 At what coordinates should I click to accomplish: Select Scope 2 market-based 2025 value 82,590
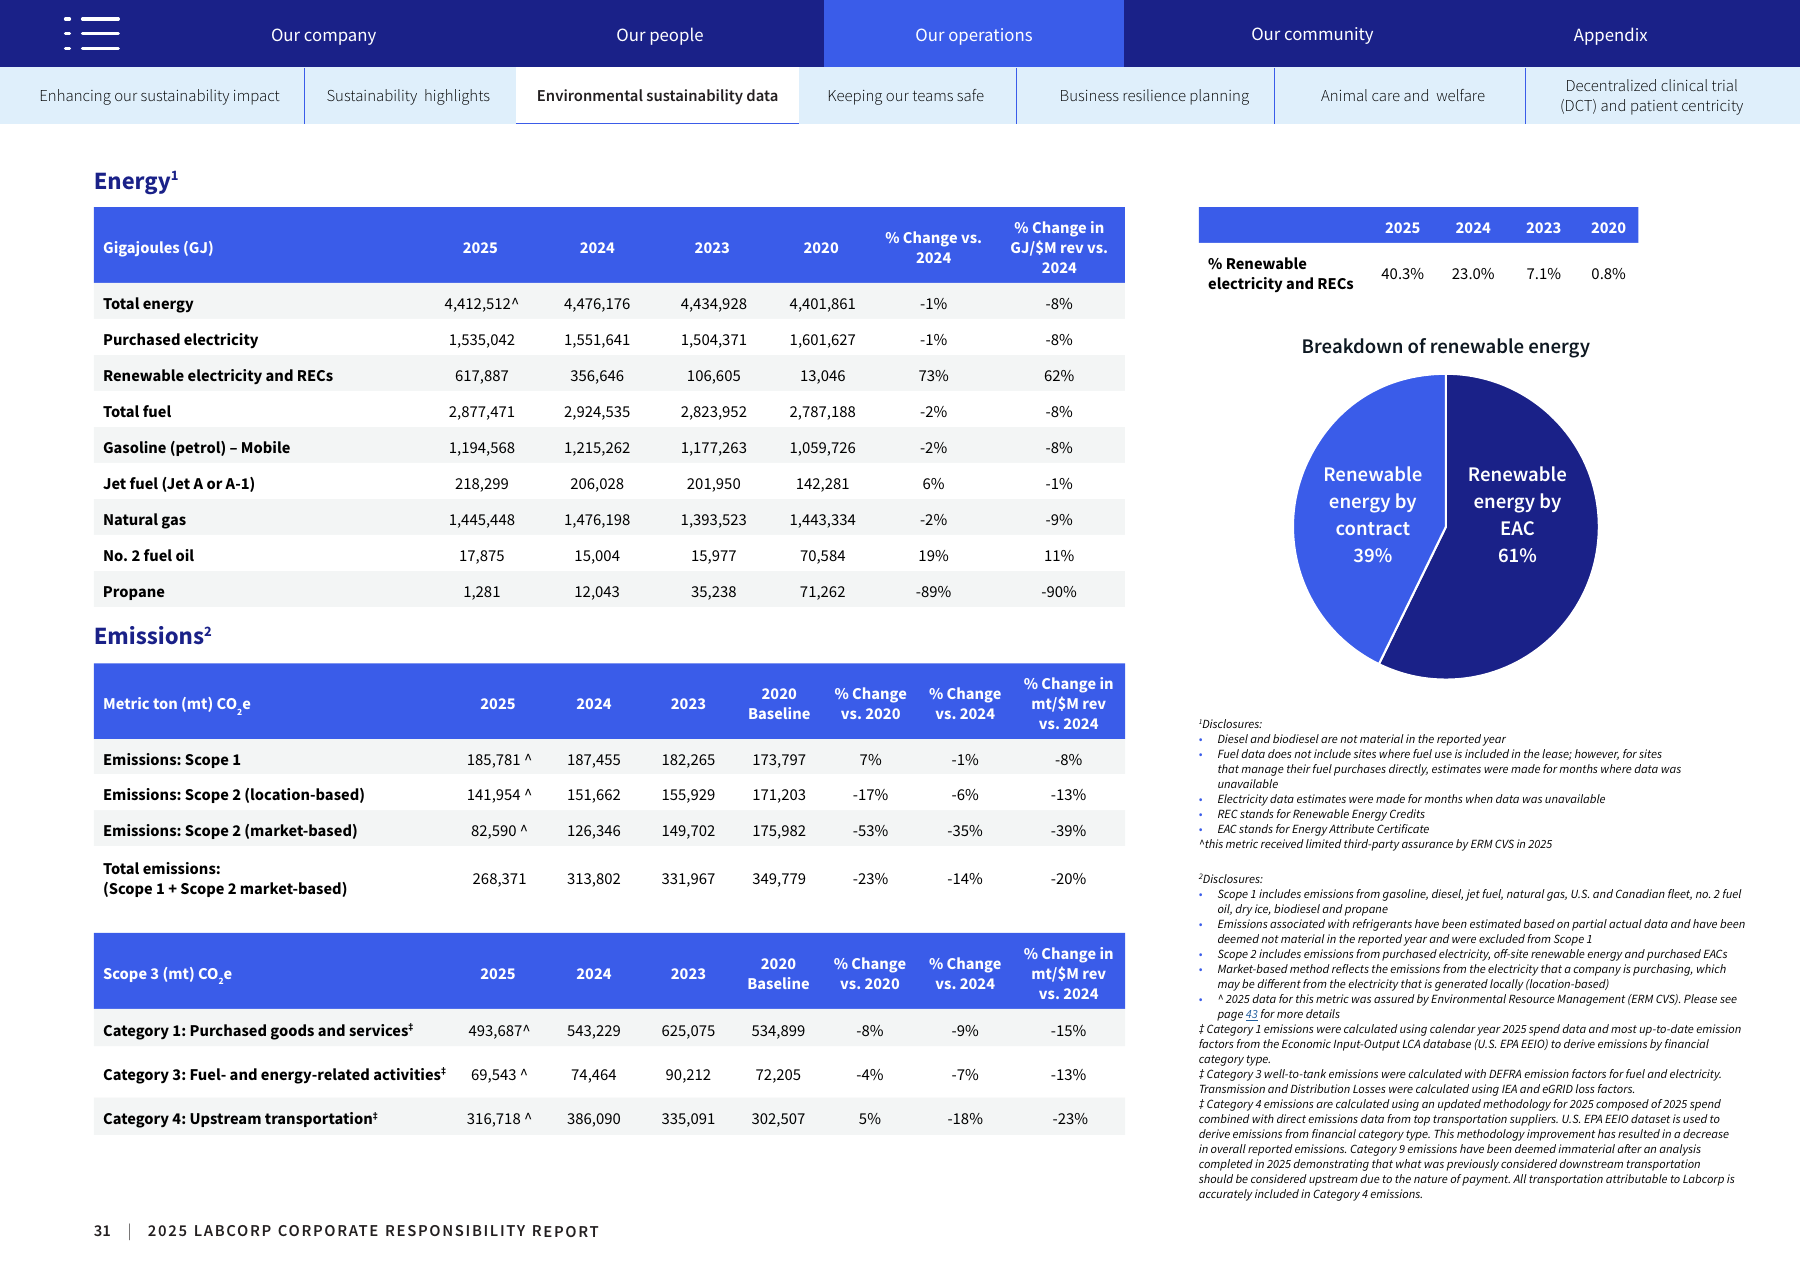tap(498, 831)
